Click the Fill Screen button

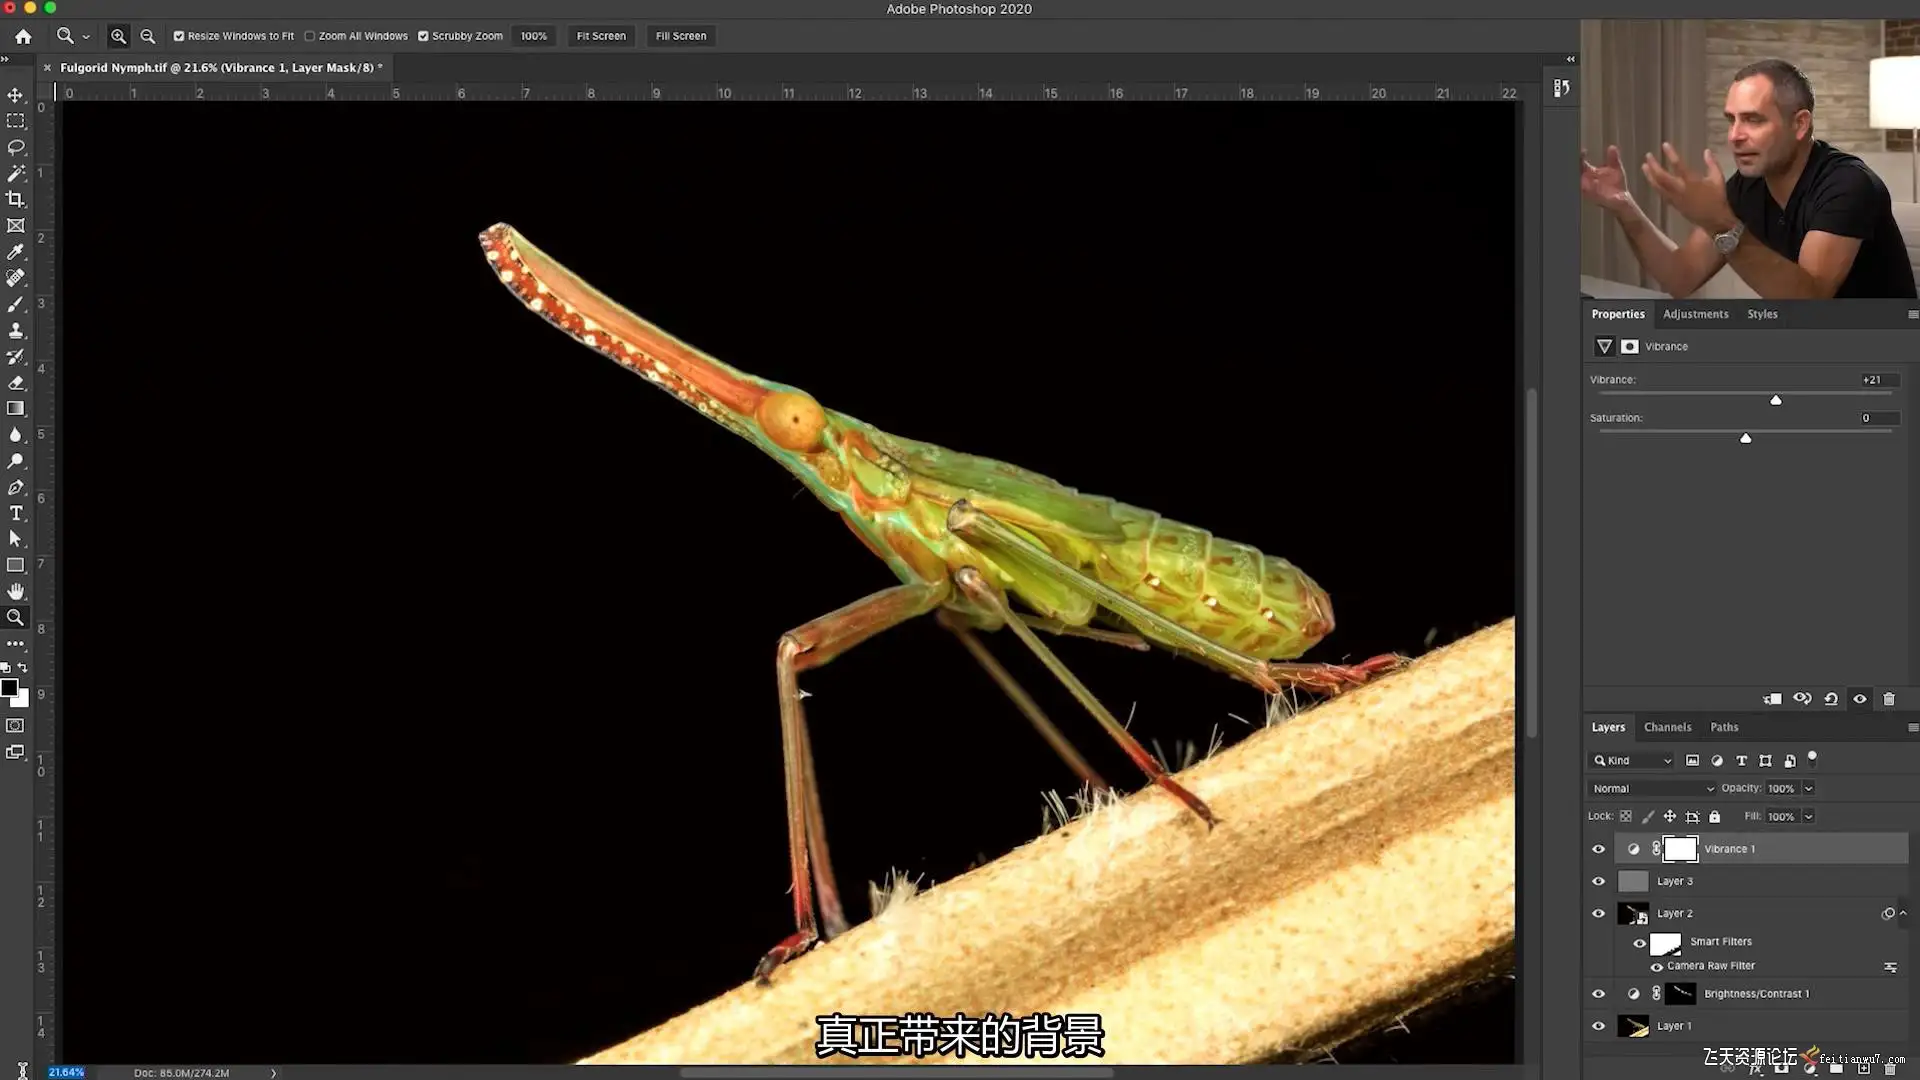click(x=681, y=36)
